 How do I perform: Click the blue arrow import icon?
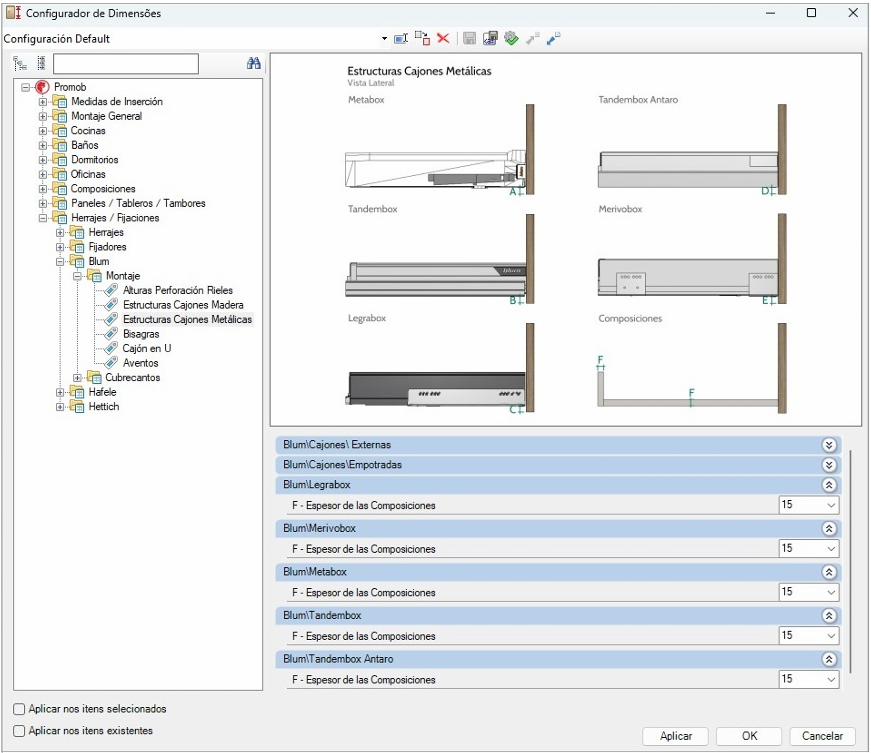click(x=552, y=38)
